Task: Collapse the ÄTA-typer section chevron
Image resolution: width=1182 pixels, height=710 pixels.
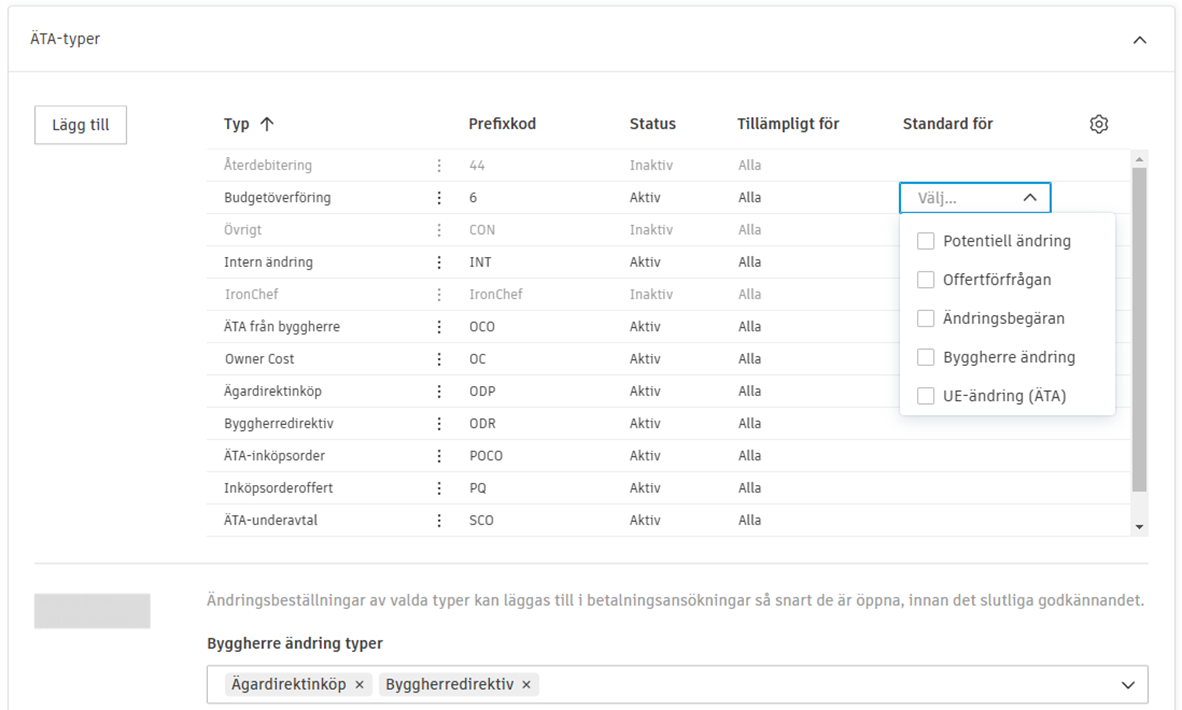Action: point(1139,40)
